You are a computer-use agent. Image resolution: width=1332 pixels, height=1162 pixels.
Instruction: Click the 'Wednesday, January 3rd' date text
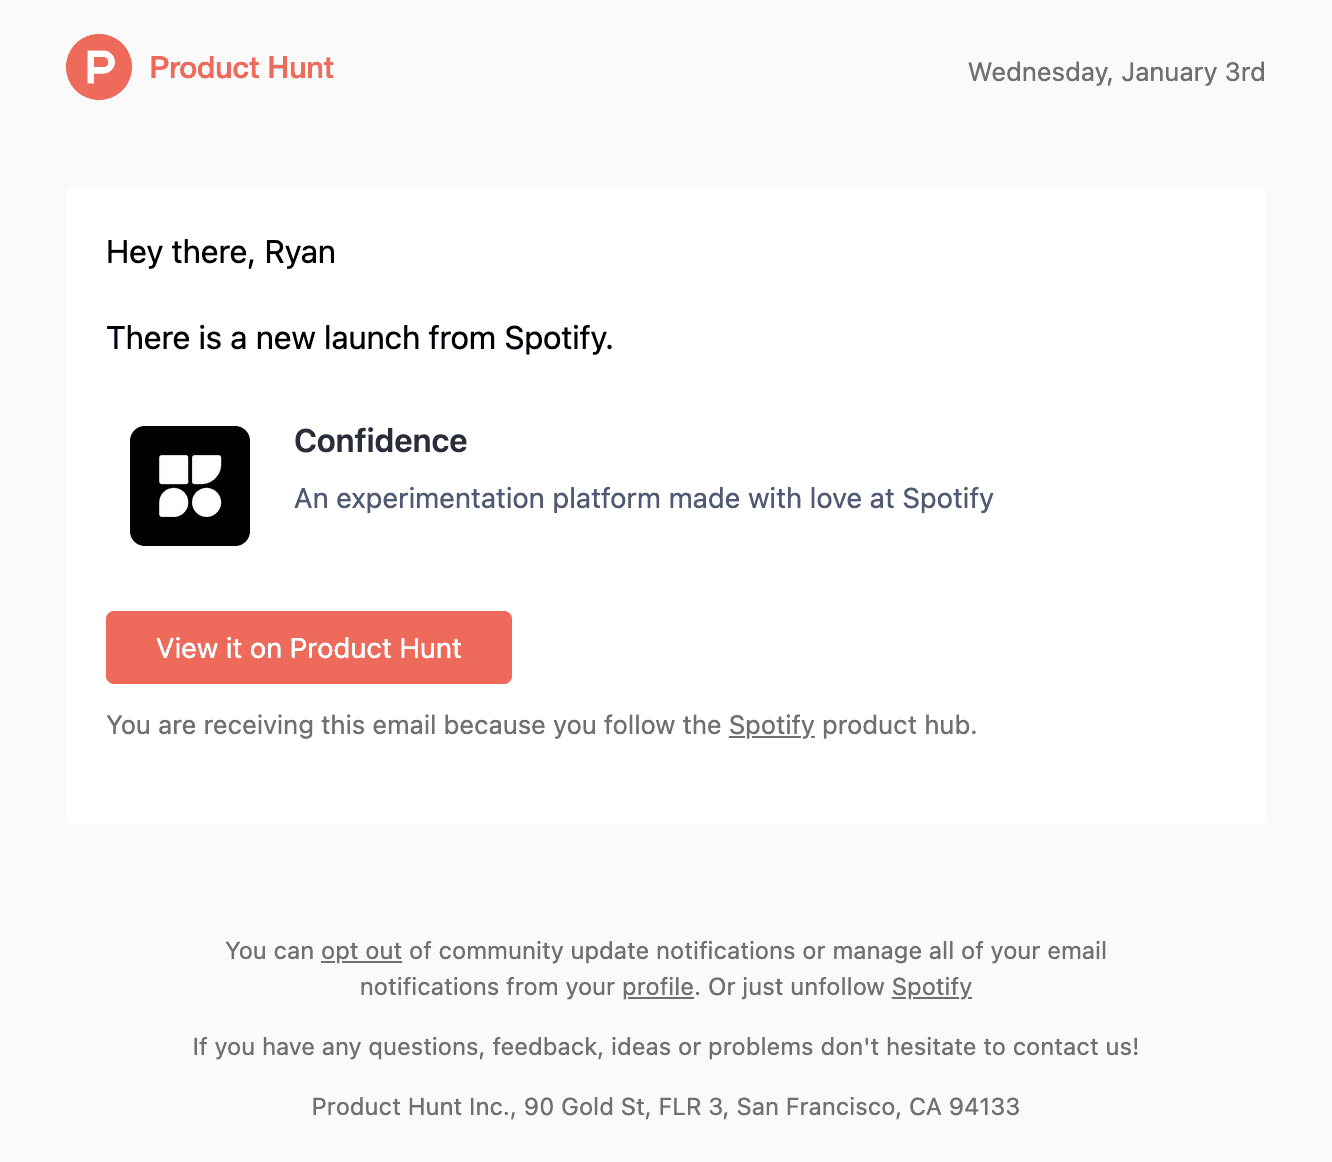[1116, 72]
